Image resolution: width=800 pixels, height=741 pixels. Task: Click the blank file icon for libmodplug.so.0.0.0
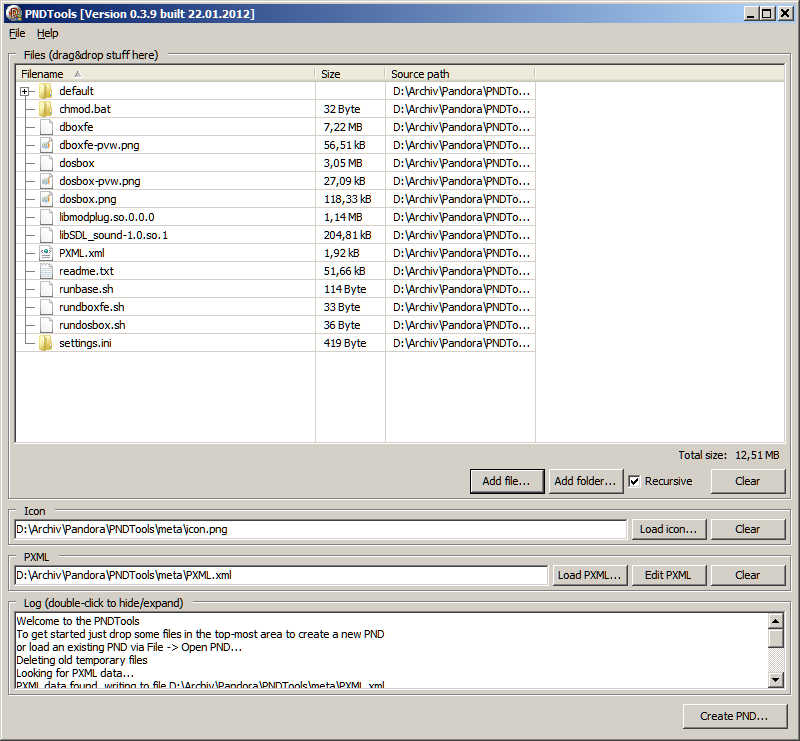(46, 217)
